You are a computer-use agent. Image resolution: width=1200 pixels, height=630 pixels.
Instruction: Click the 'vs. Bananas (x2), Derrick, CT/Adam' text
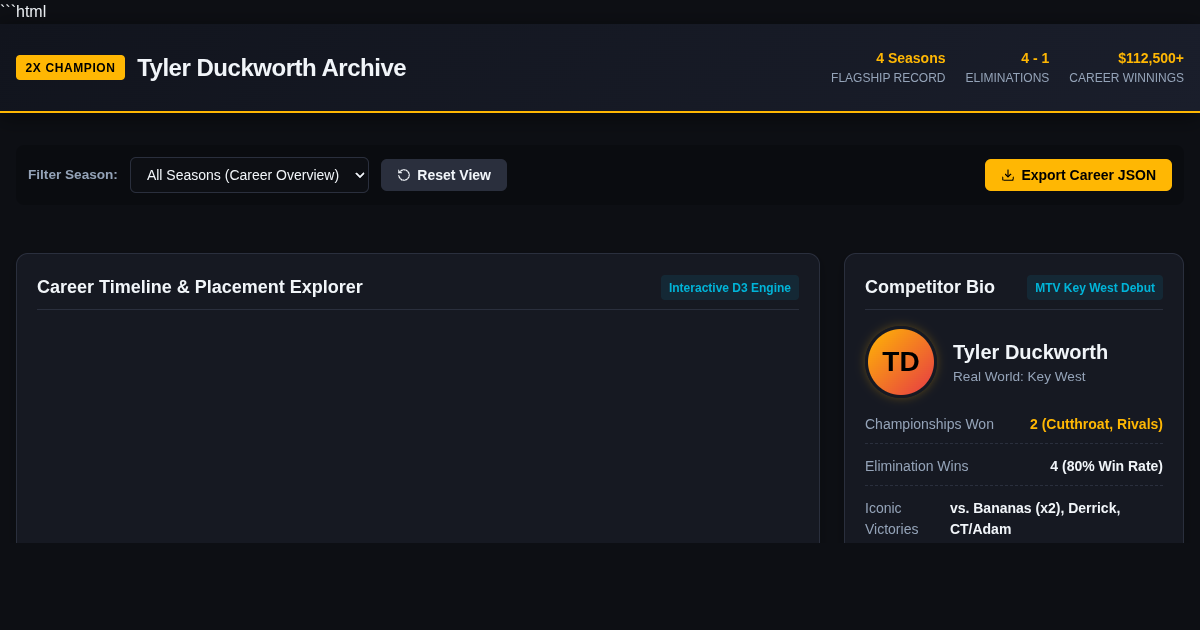click(1035, 518)
